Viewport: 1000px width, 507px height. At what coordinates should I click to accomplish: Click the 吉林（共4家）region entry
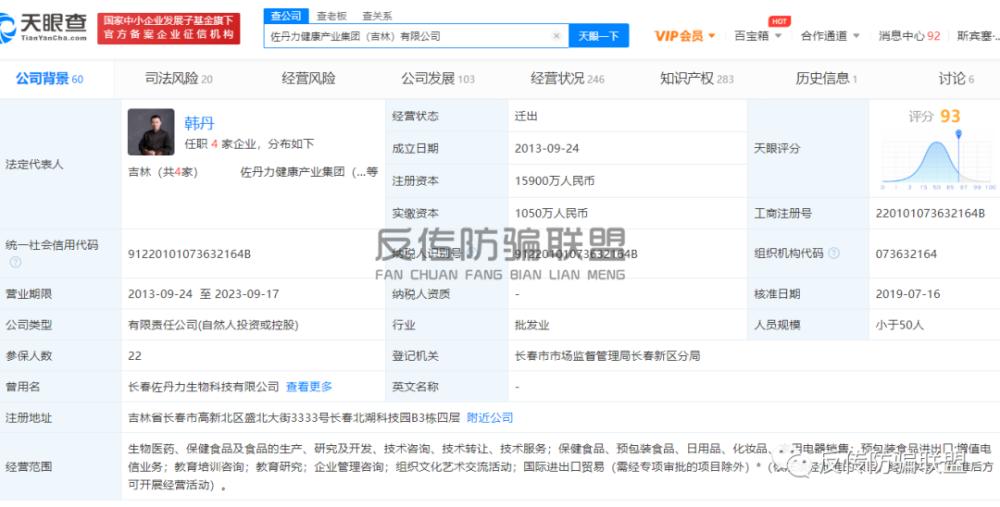(165, 172)
